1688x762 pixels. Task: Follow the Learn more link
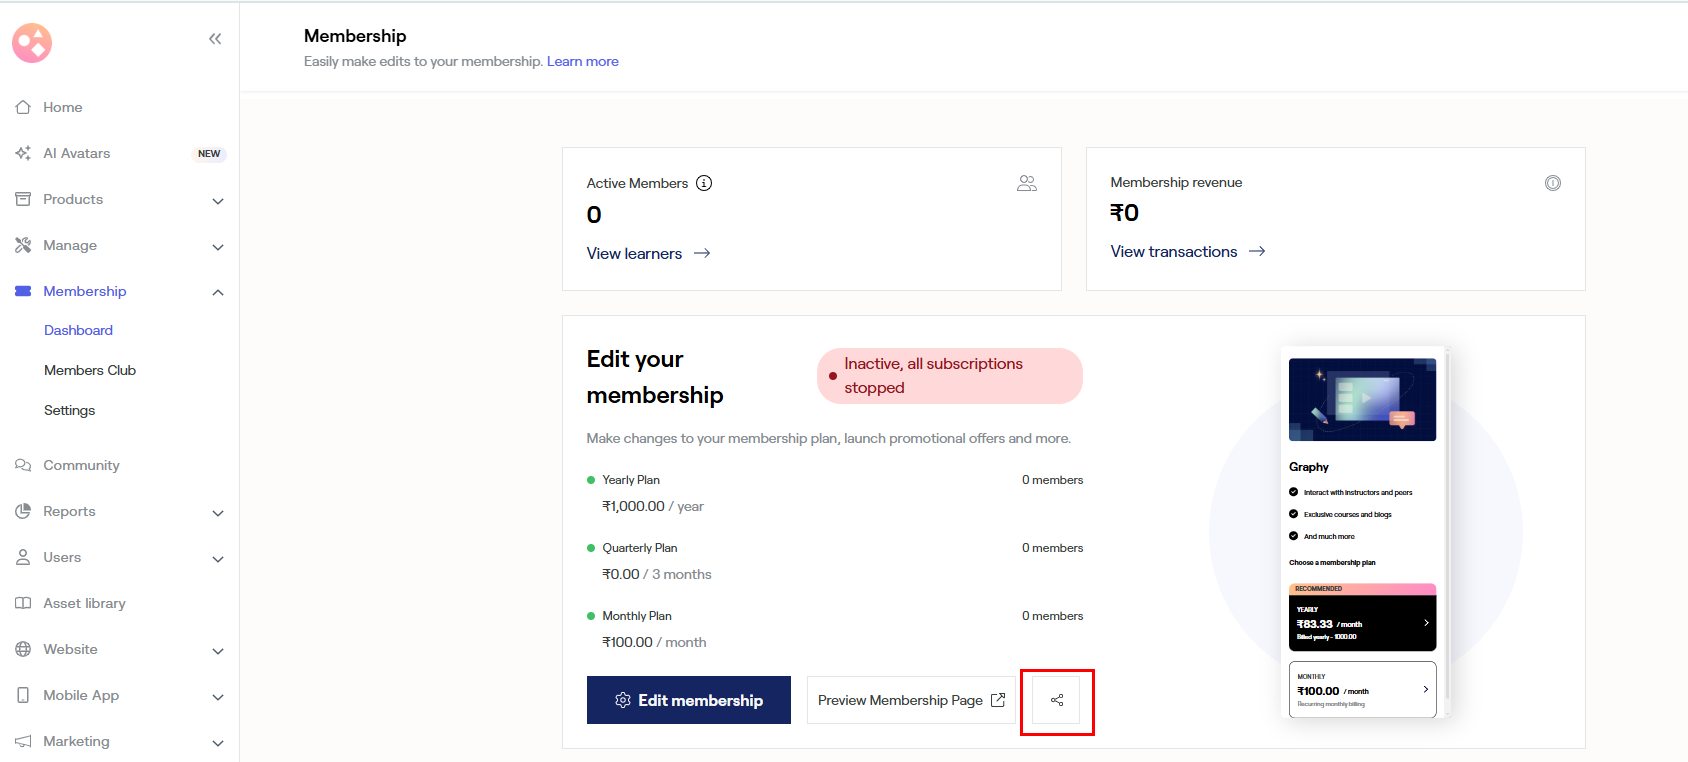click(x=582, y=61)
